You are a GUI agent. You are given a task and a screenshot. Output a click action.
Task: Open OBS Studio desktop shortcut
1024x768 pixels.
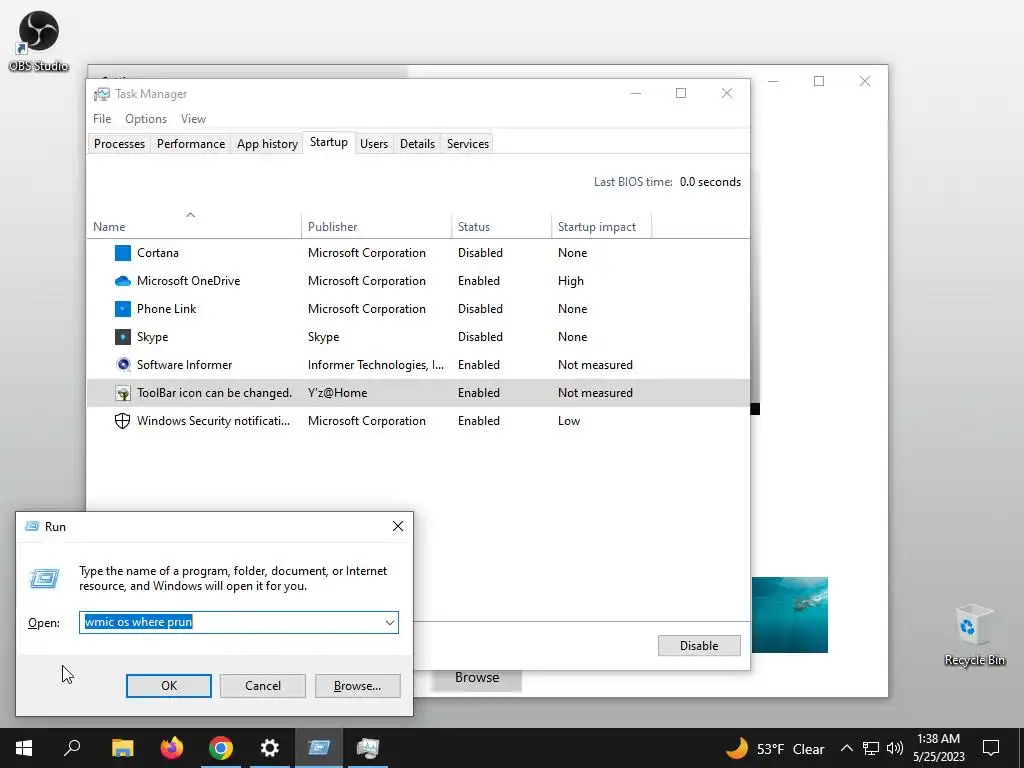coord(39,41)
